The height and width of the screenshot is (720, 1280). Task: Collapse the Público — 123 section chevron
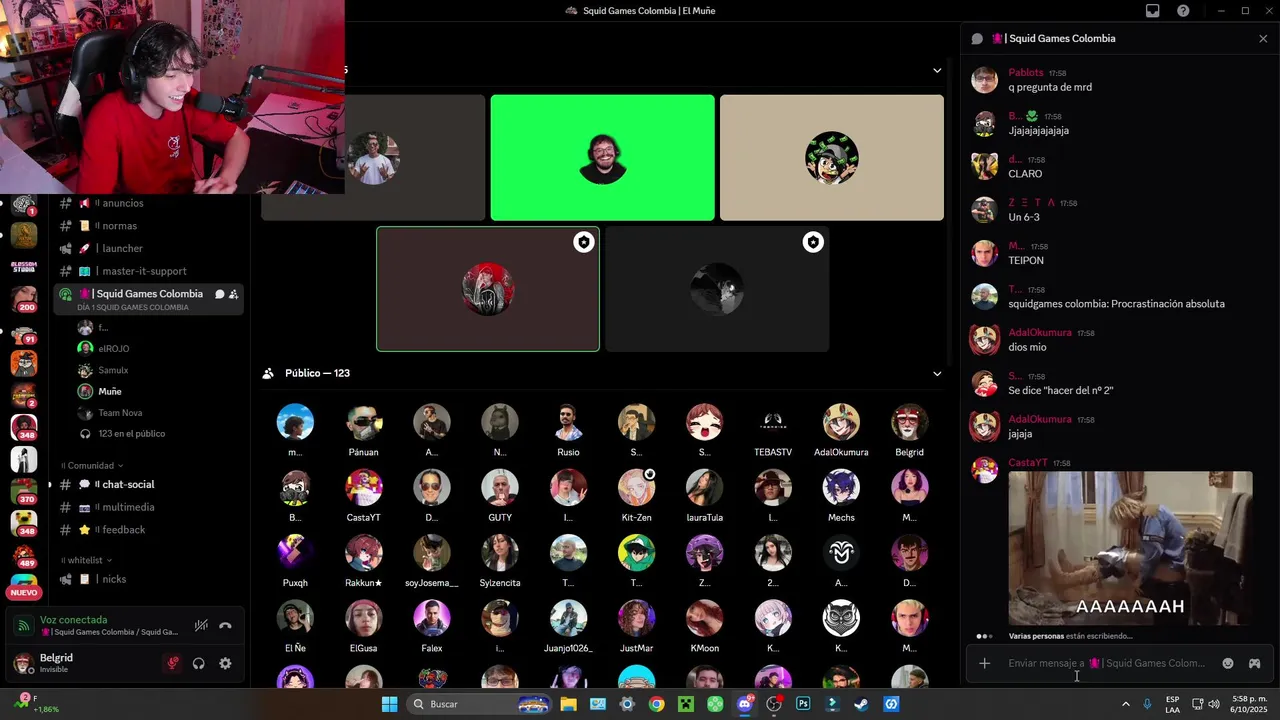pos(937,374)
